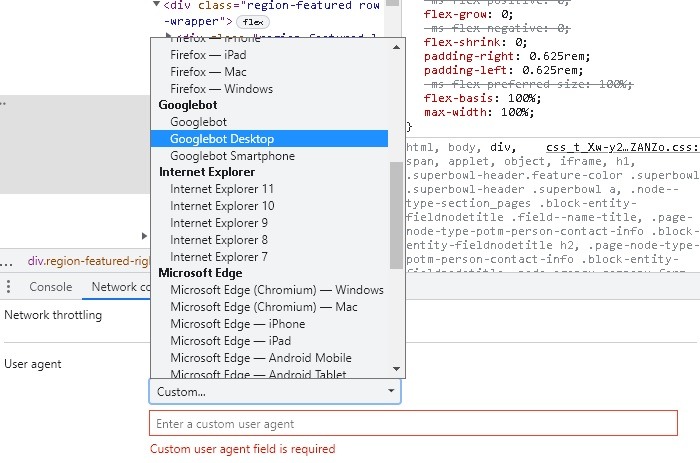700x463 pixels.
Task: Select Microsoft Edge — iPhone option
Action: coord(238,324)
